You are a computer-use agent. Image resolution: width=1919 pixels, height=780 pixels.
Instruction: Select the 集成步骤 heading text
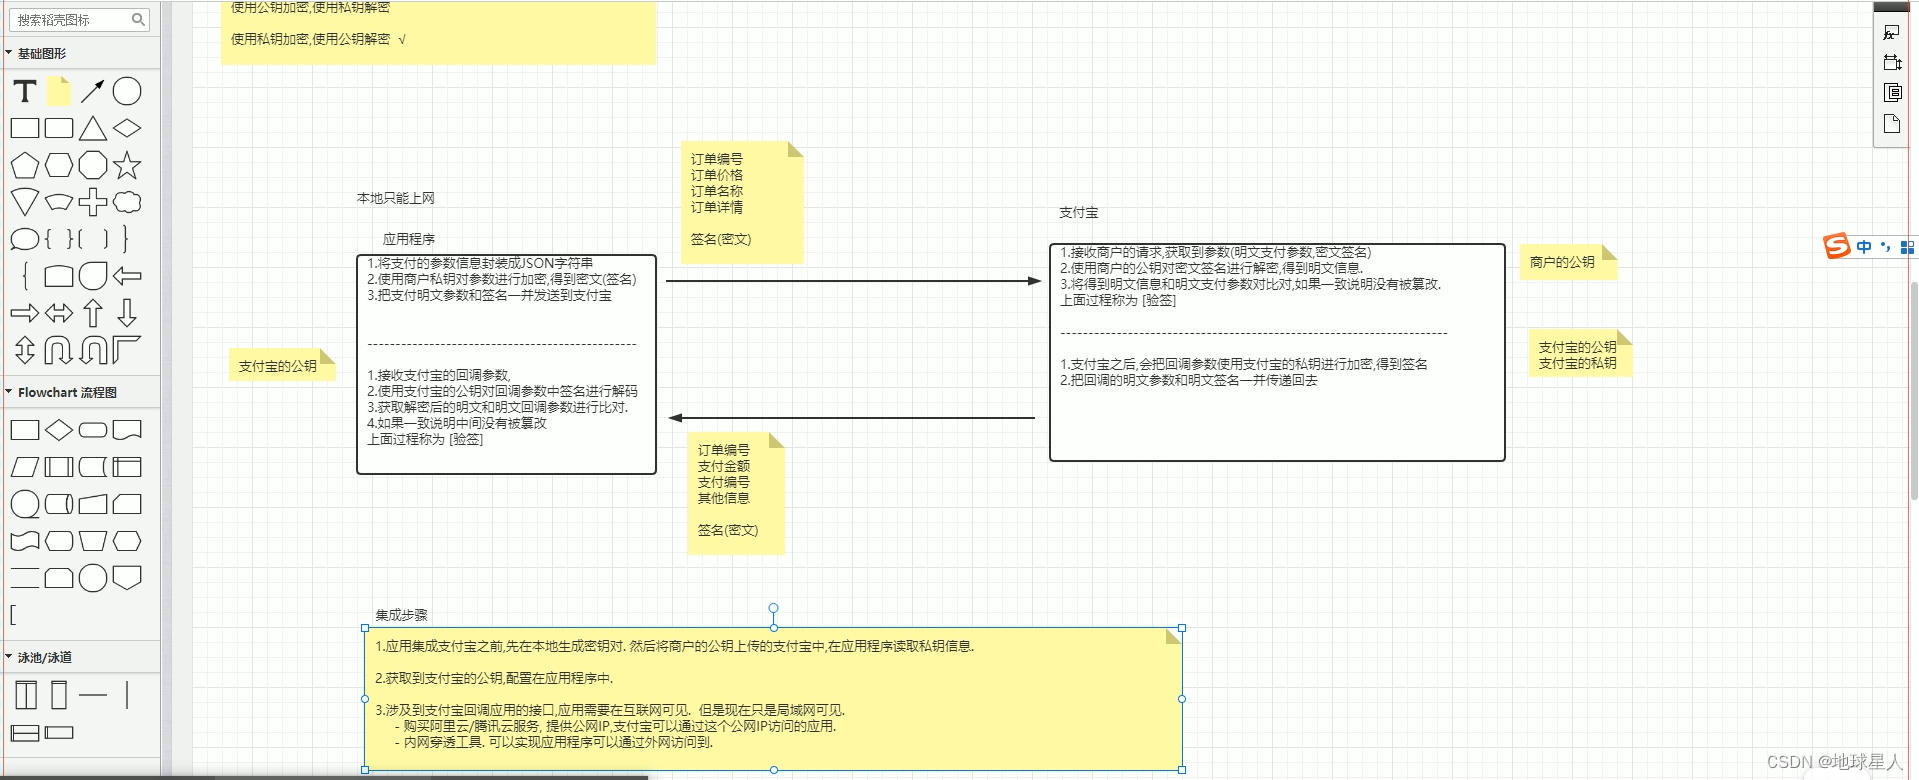(401, 615)
